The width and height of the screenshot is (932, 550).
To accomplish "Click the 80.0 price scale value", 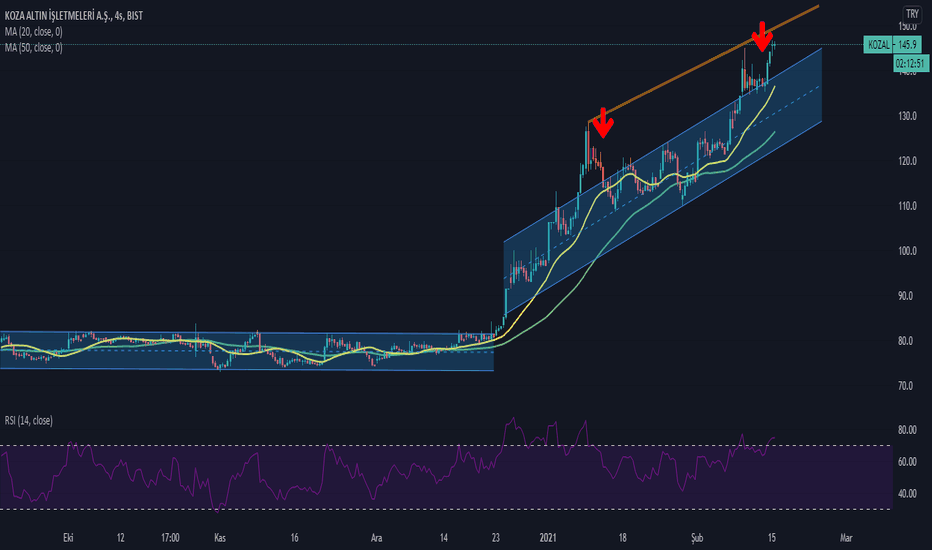I will 905,341.
